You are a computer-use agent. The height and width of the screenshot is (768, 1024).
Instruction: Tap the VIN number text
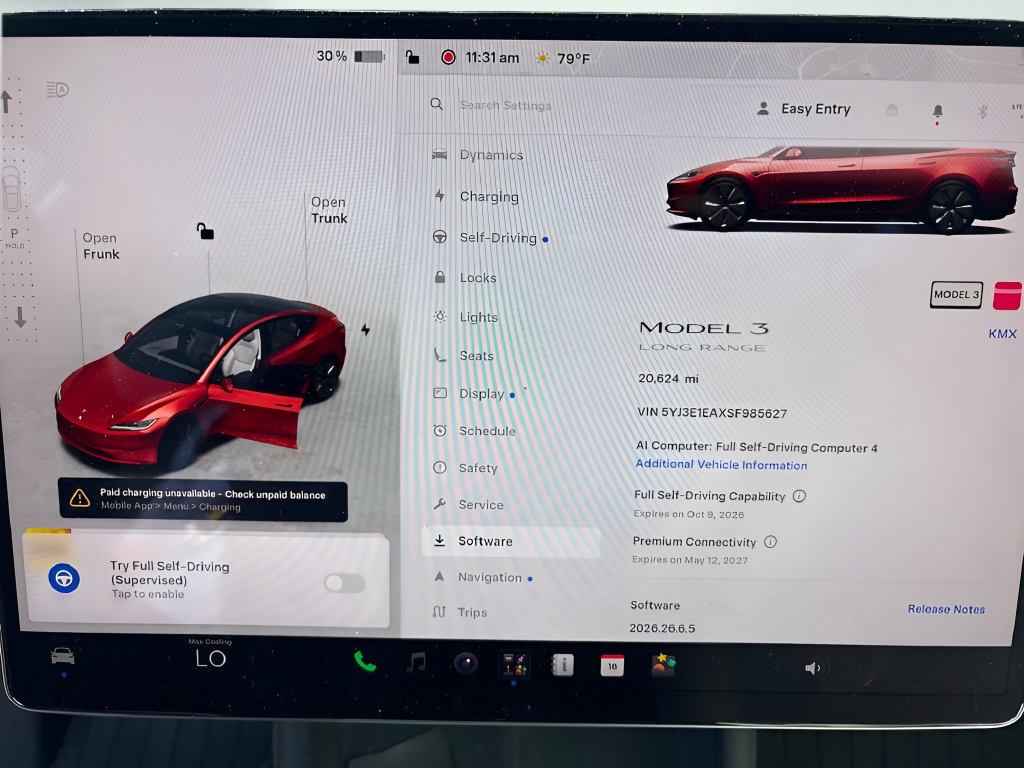[712, 413]
